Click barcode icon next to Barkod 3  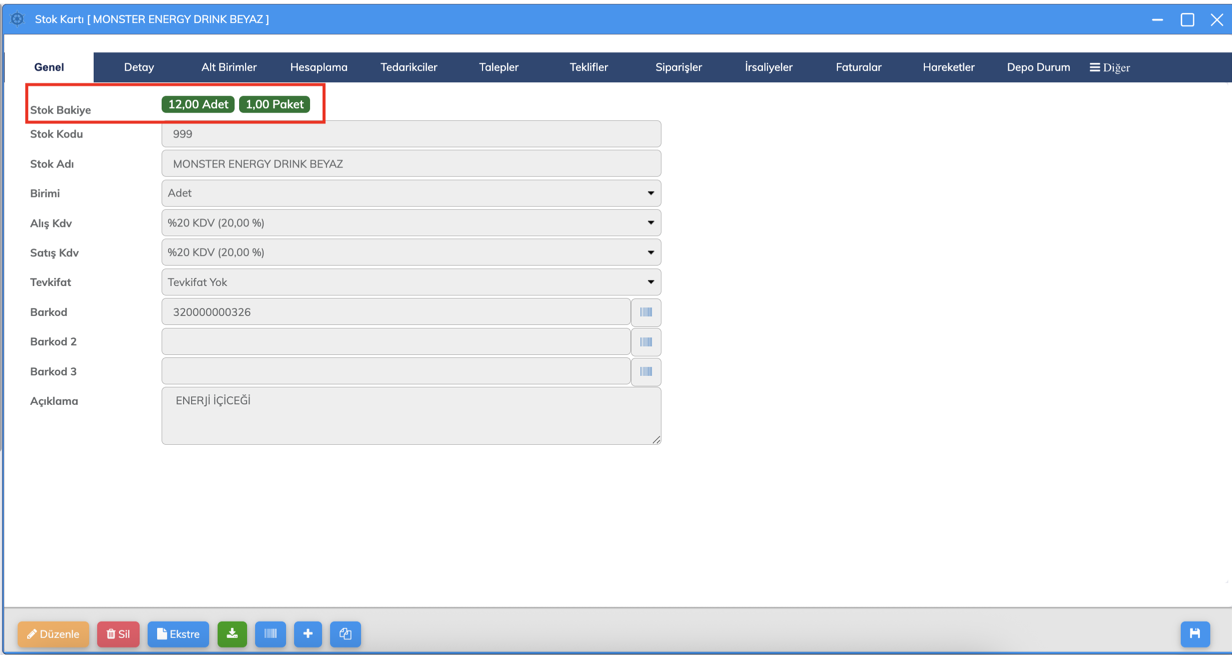click(646, 372)
